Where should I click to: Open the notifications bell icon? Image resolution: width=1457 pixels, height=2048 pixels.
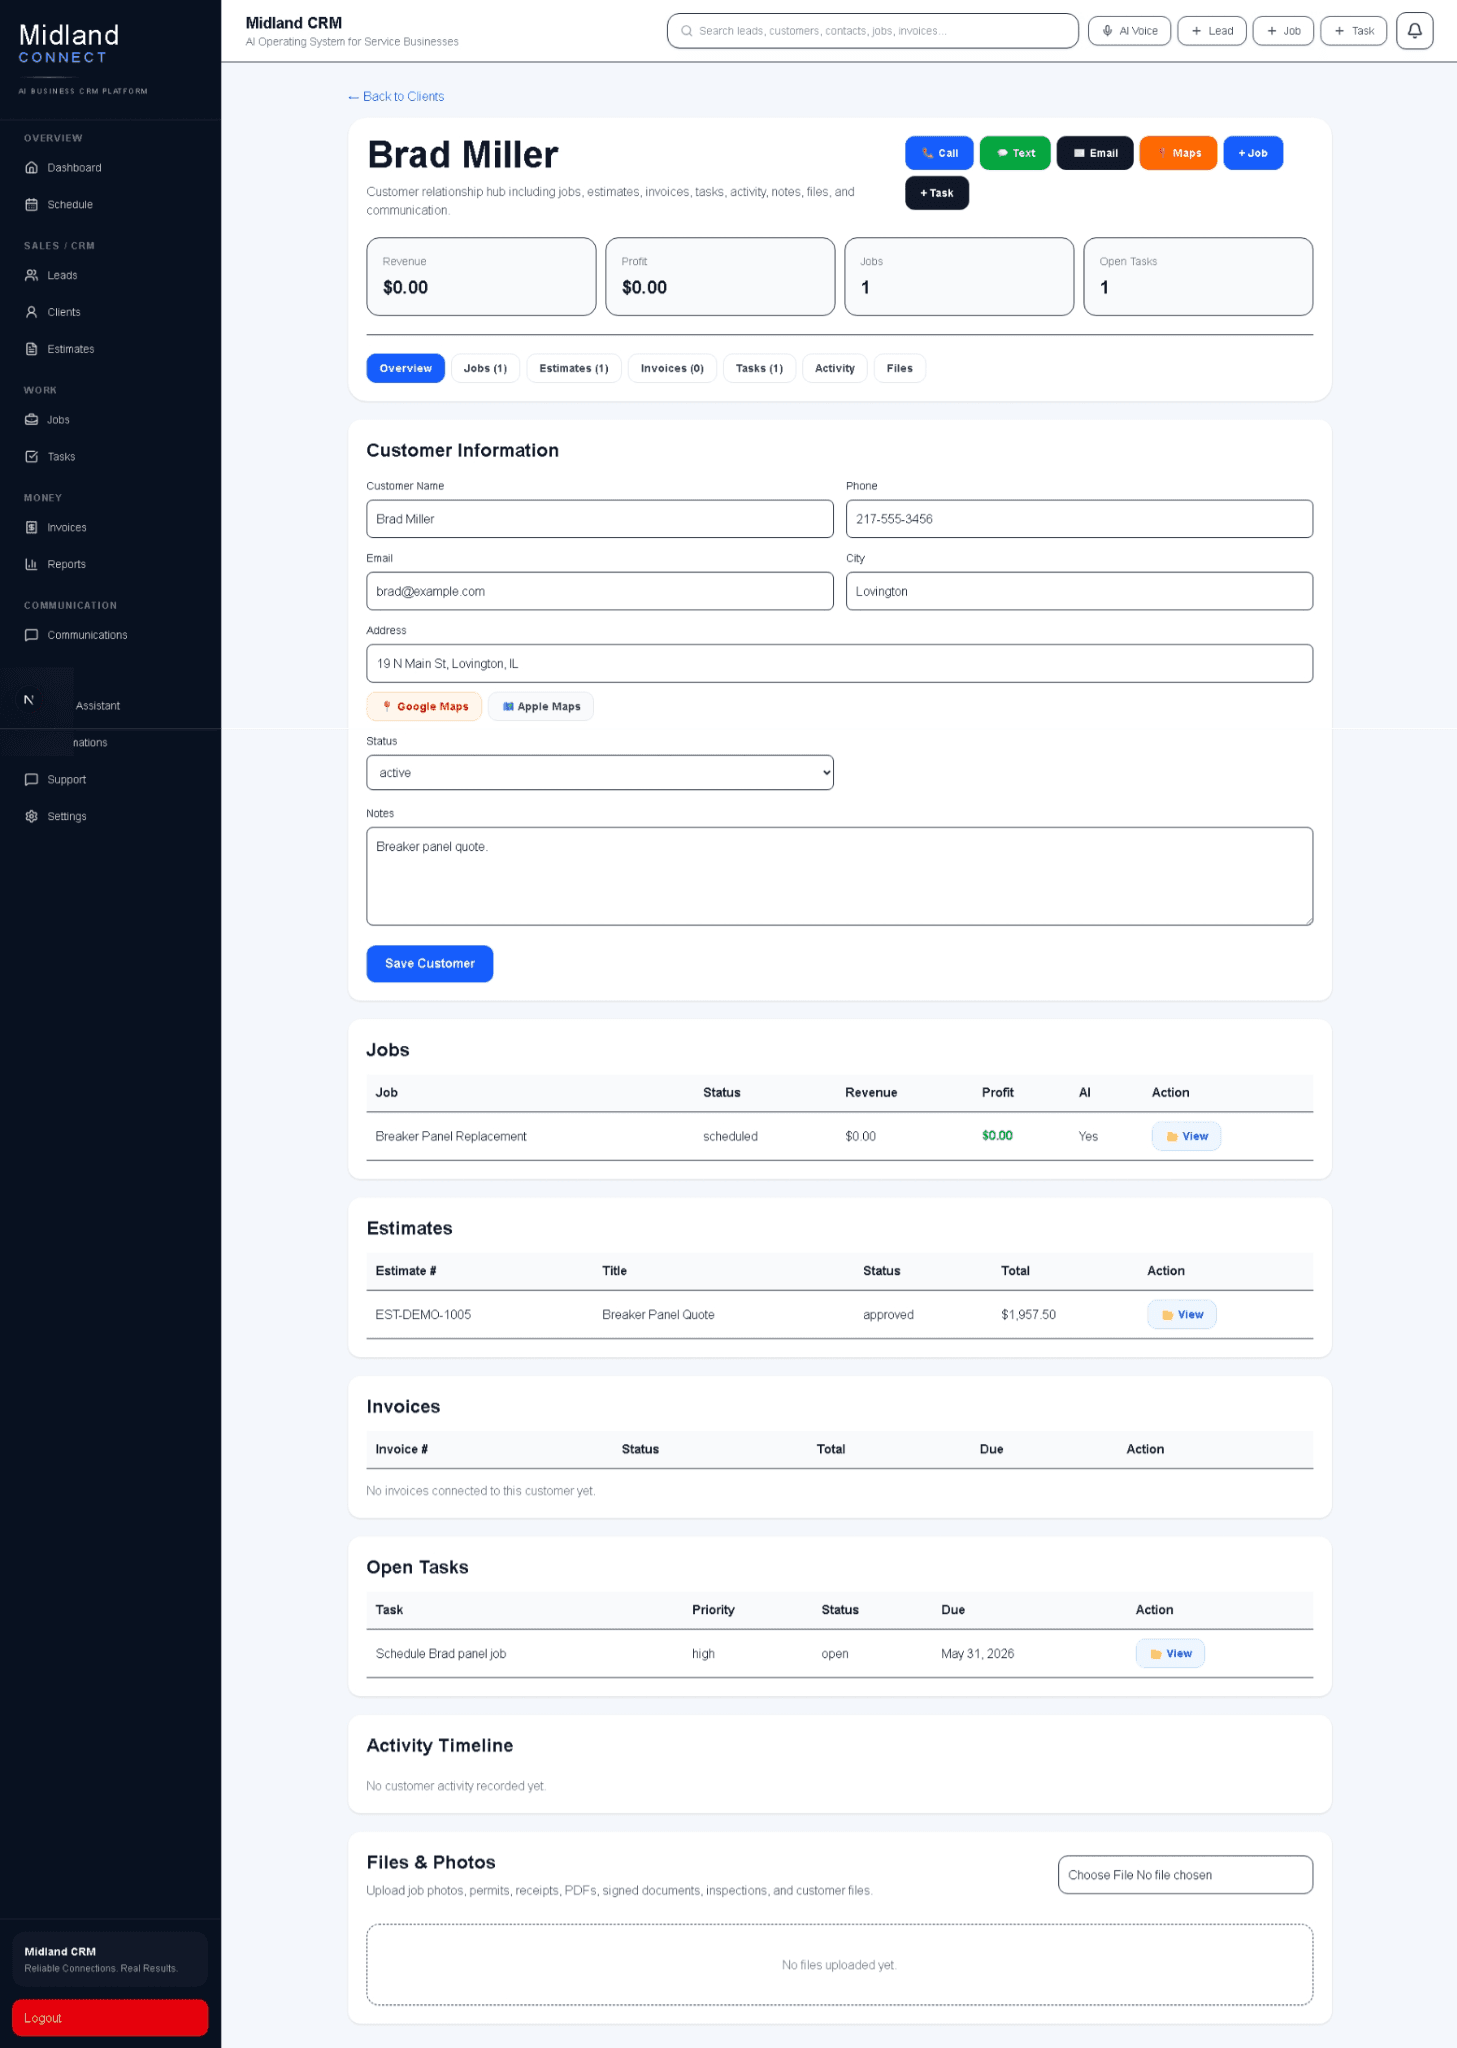point(1414,31)
